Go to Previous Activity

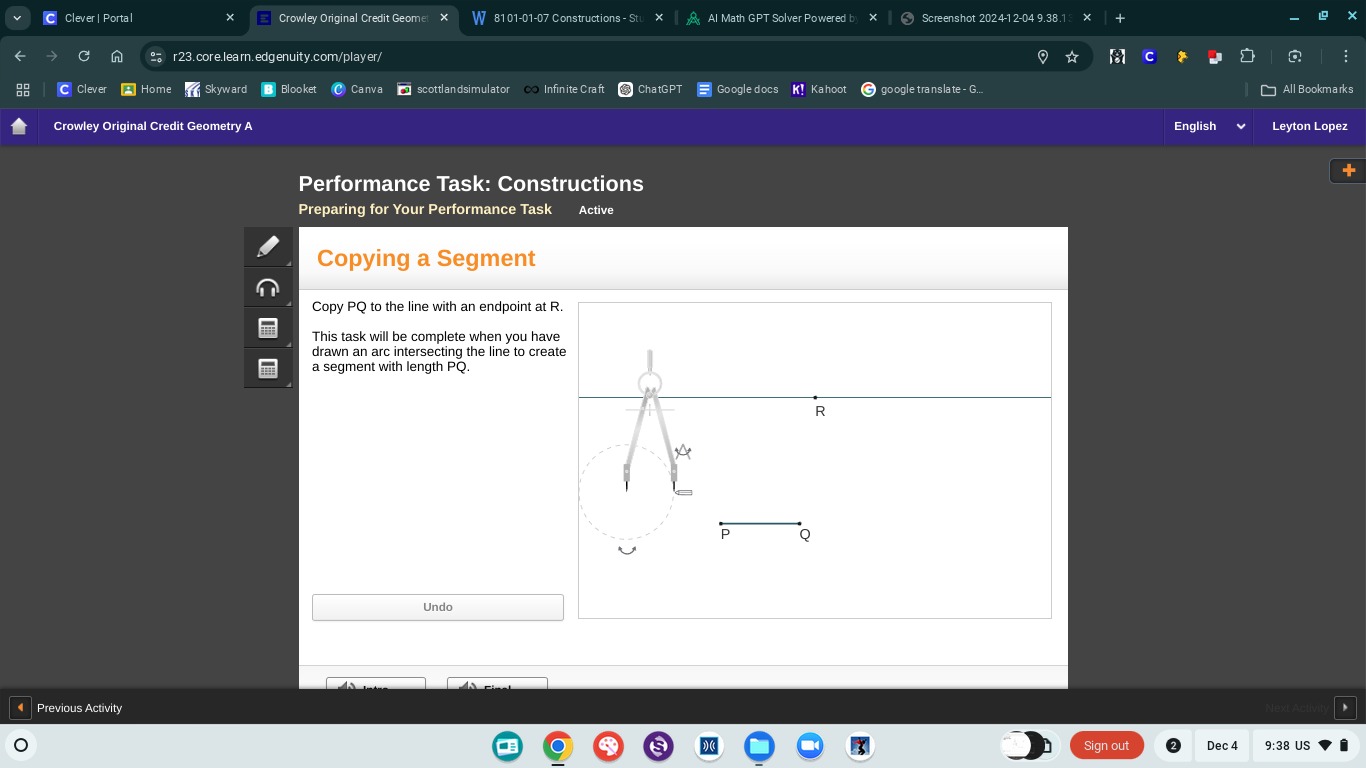coord(67,708)
